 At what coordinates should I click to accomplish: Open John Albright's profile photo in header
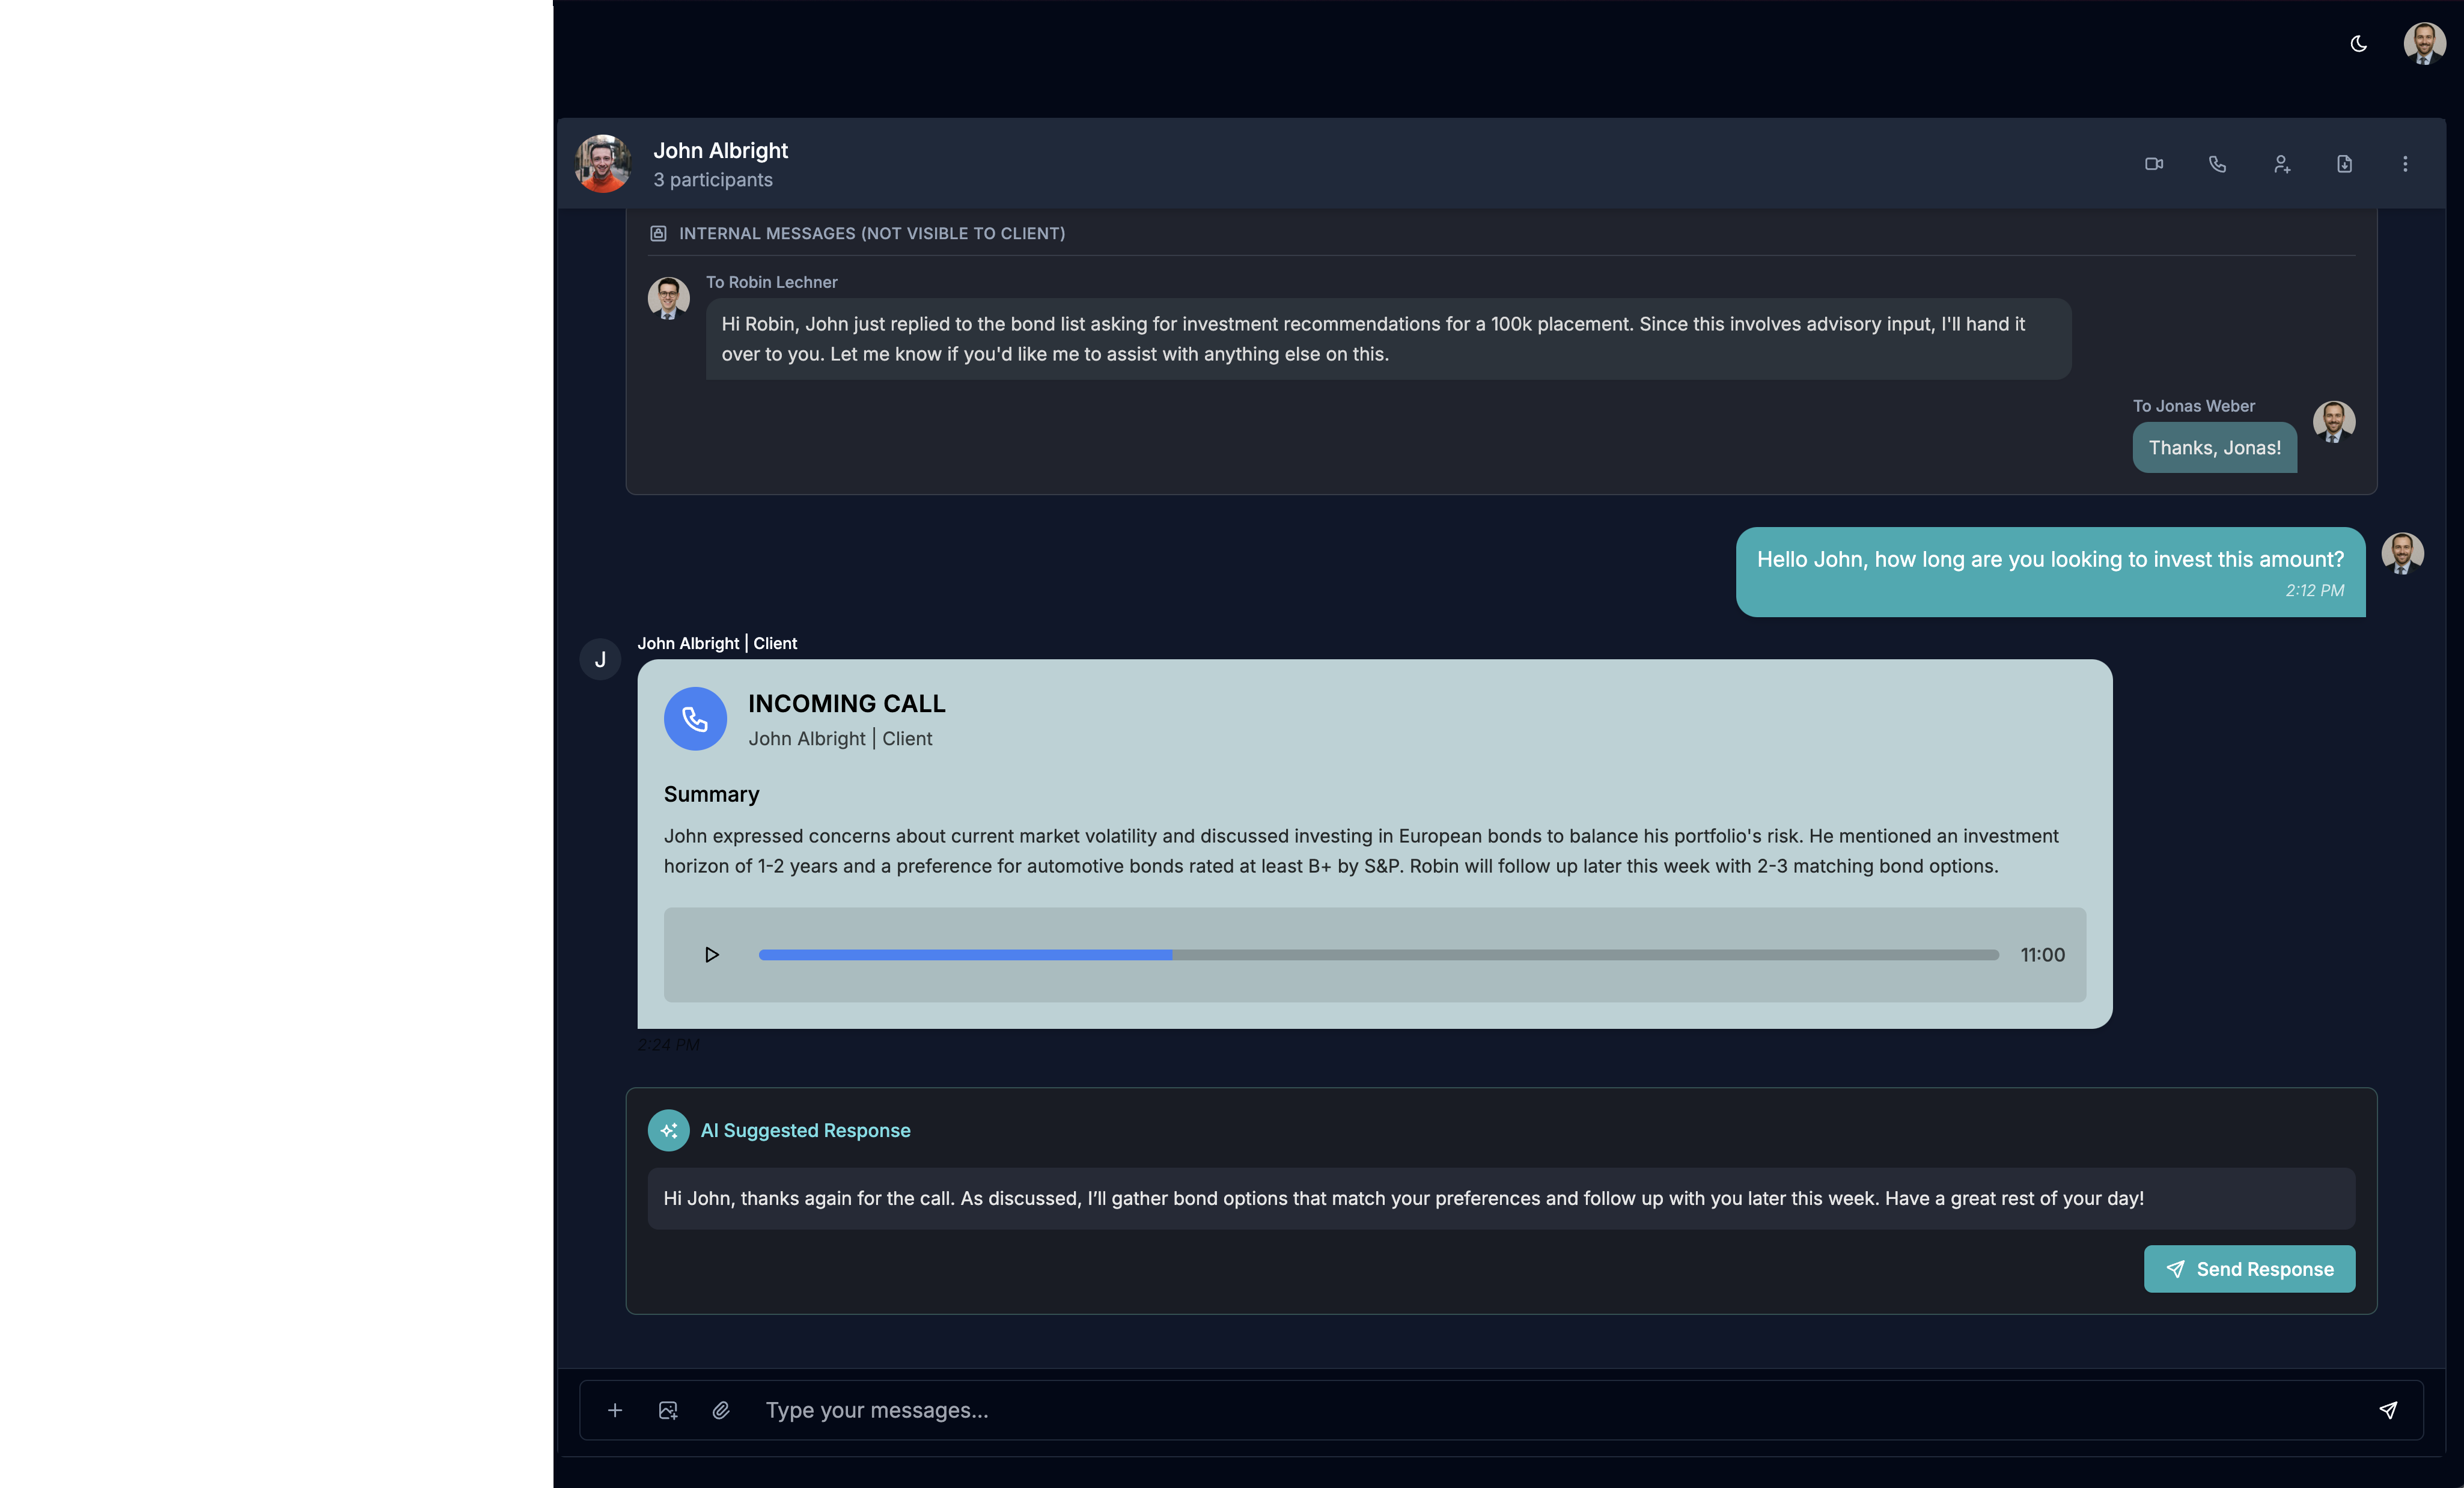602,164
